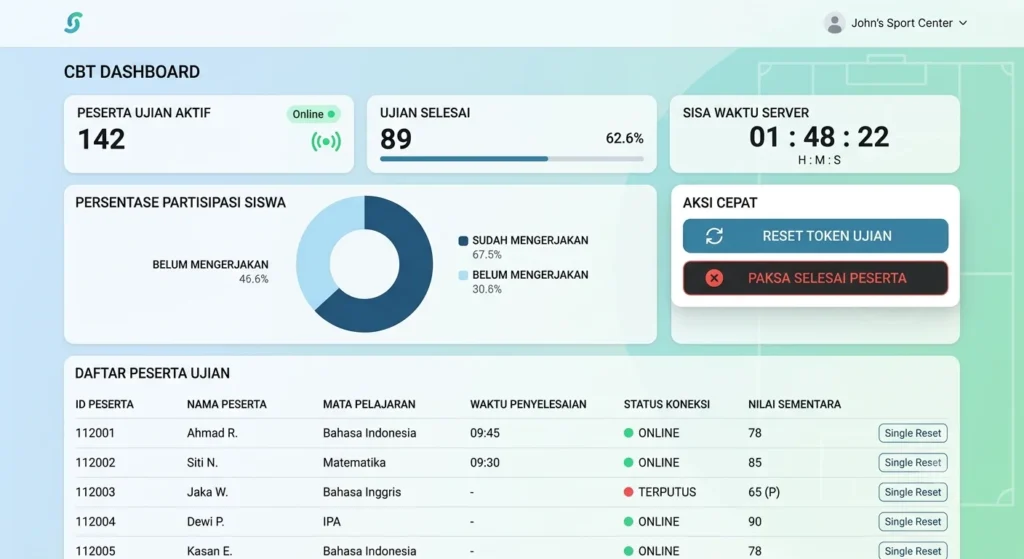Image resolution: width=1024 pixels, height=559 pixels.
Task: Click the IPA subject cell
Action: 332,521
